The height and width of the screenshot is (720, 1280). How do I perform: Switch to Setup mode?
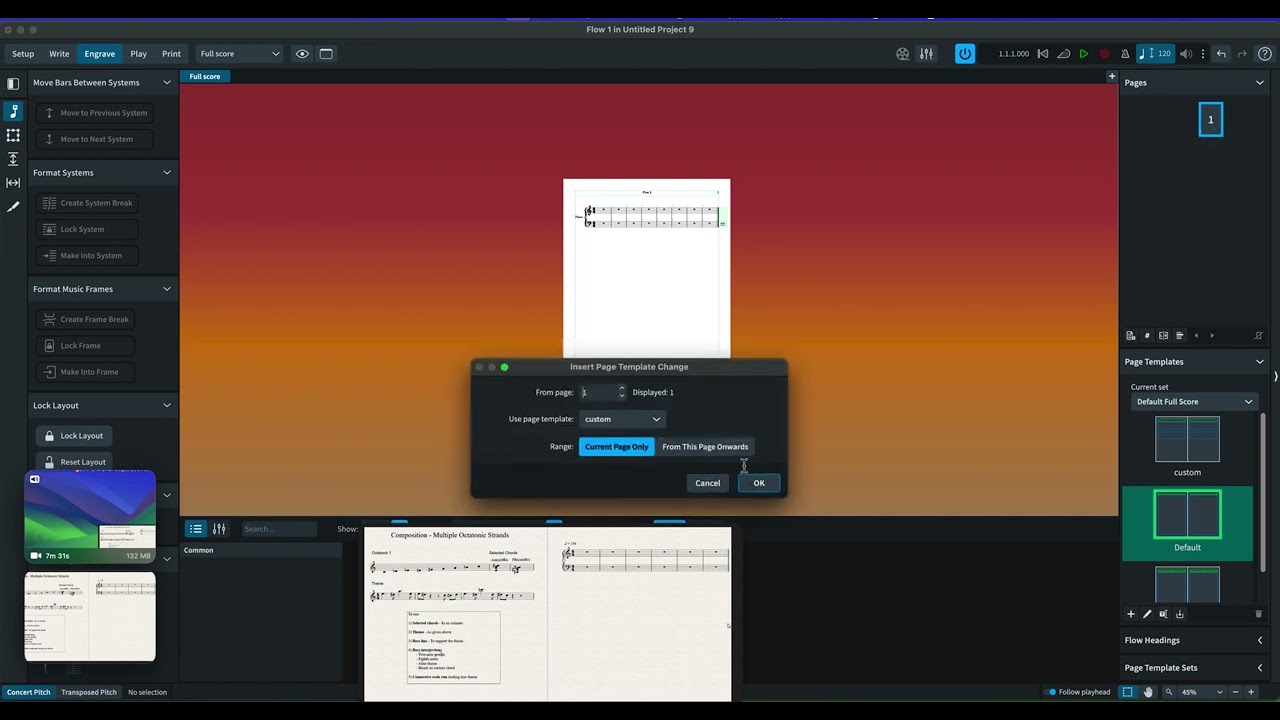[23, 54]
